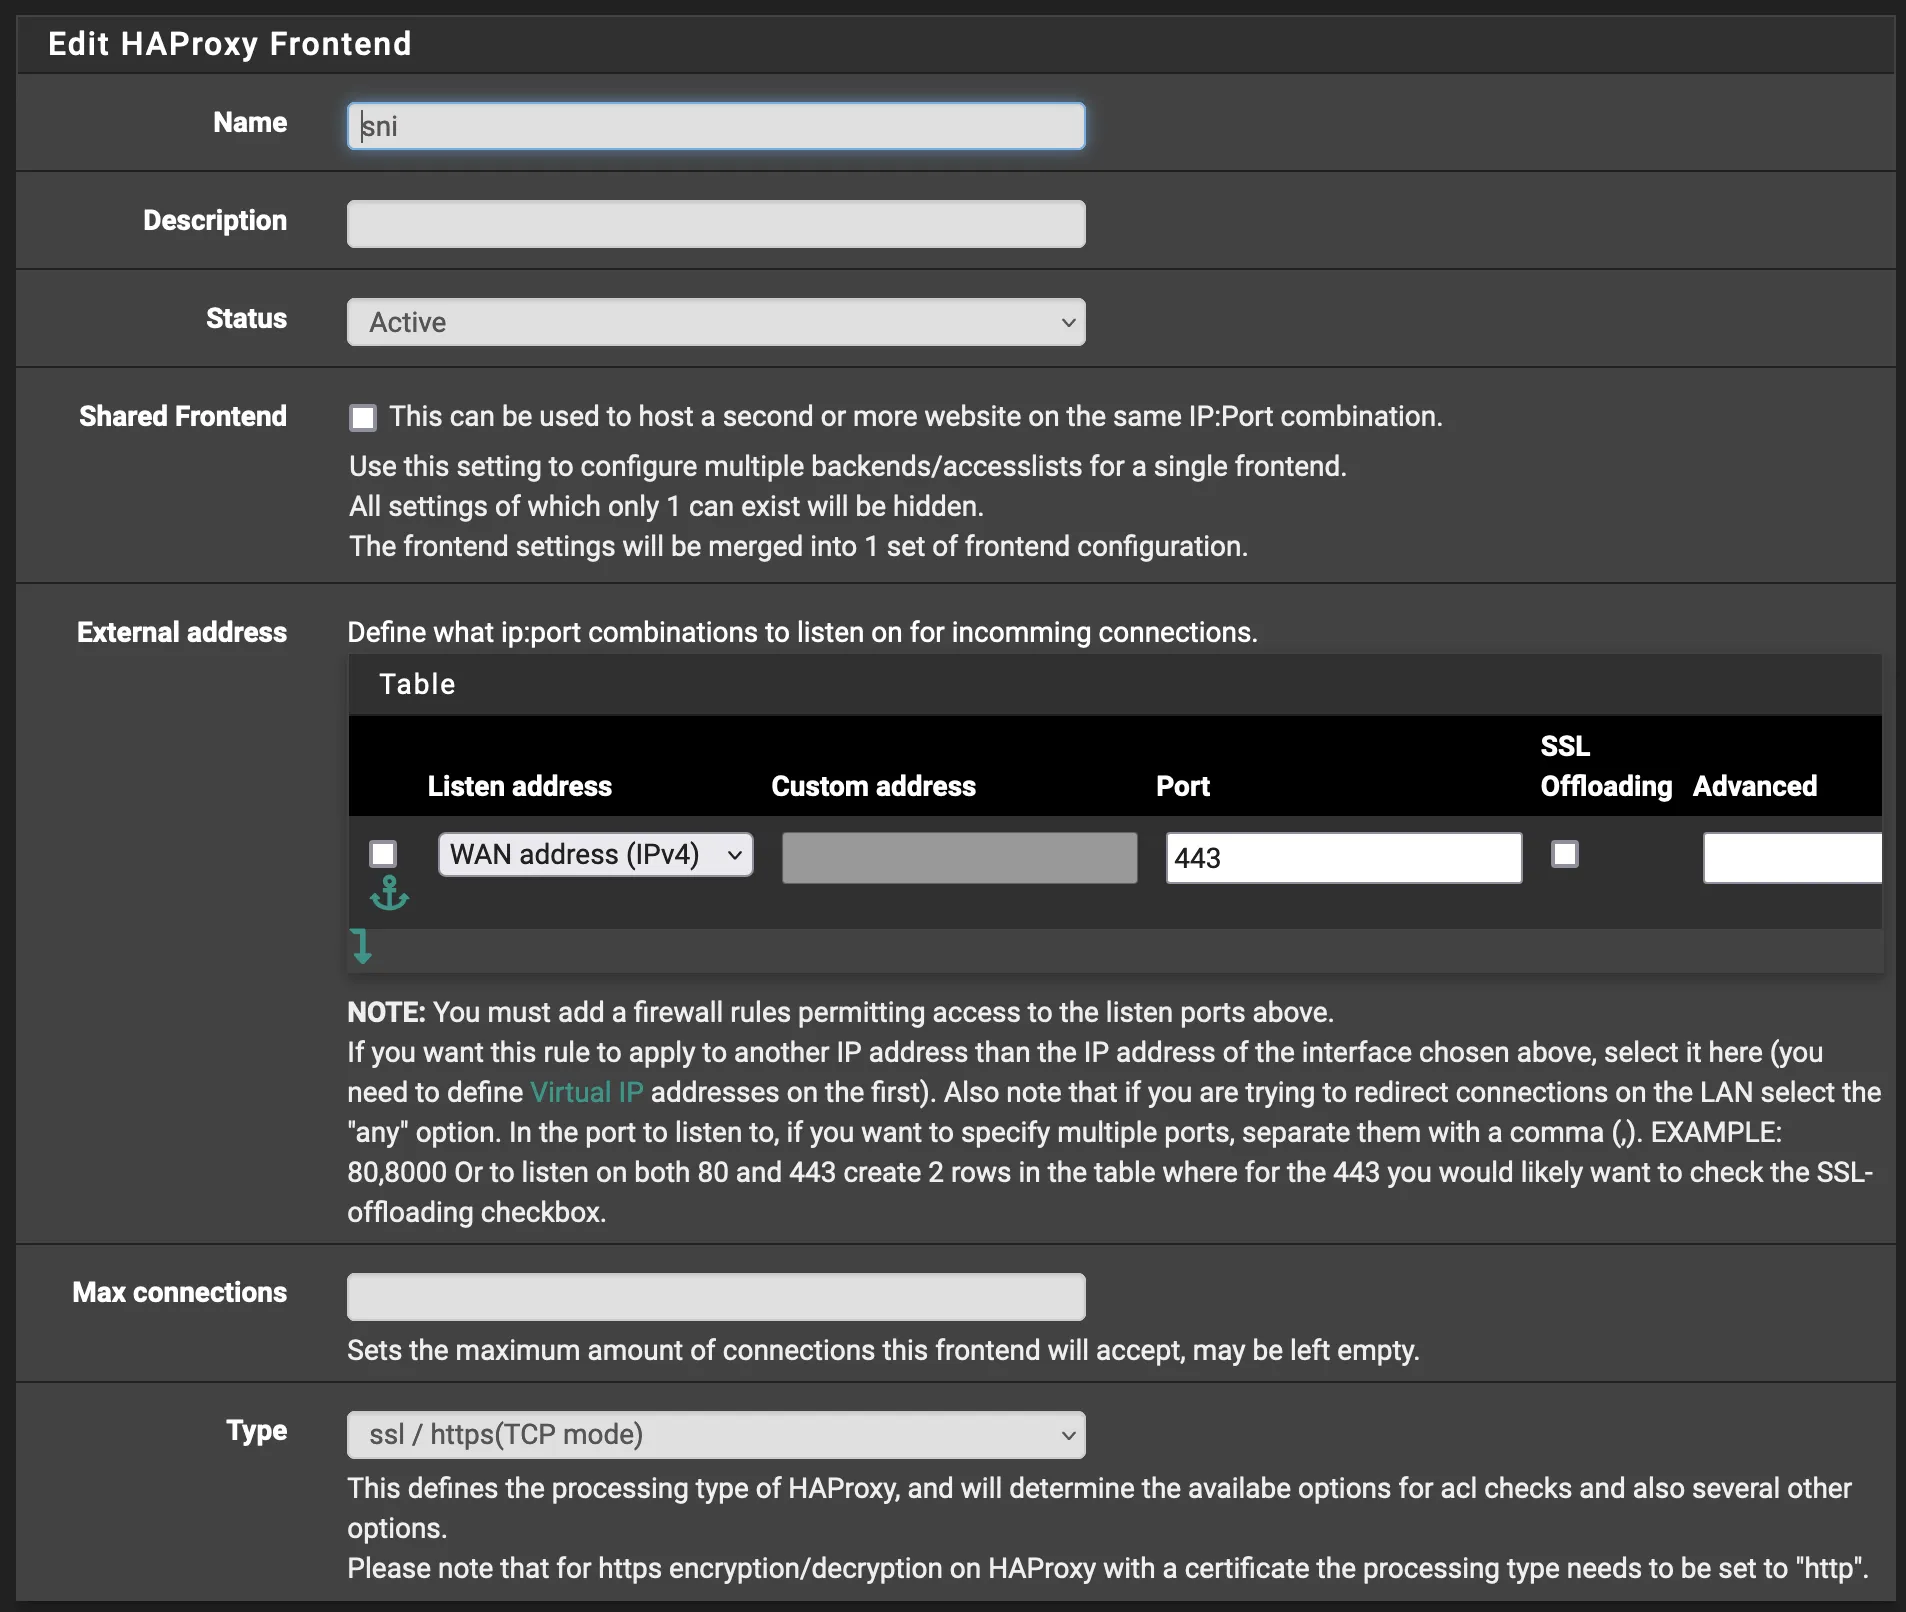Click the Advanced column input box
This screenshot has width=1906, height=1612.
(1790, 857)
